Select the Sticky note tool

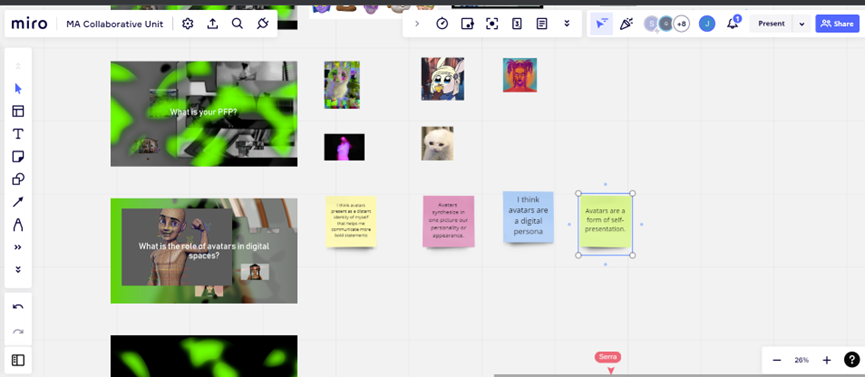[x=18, y=157]
